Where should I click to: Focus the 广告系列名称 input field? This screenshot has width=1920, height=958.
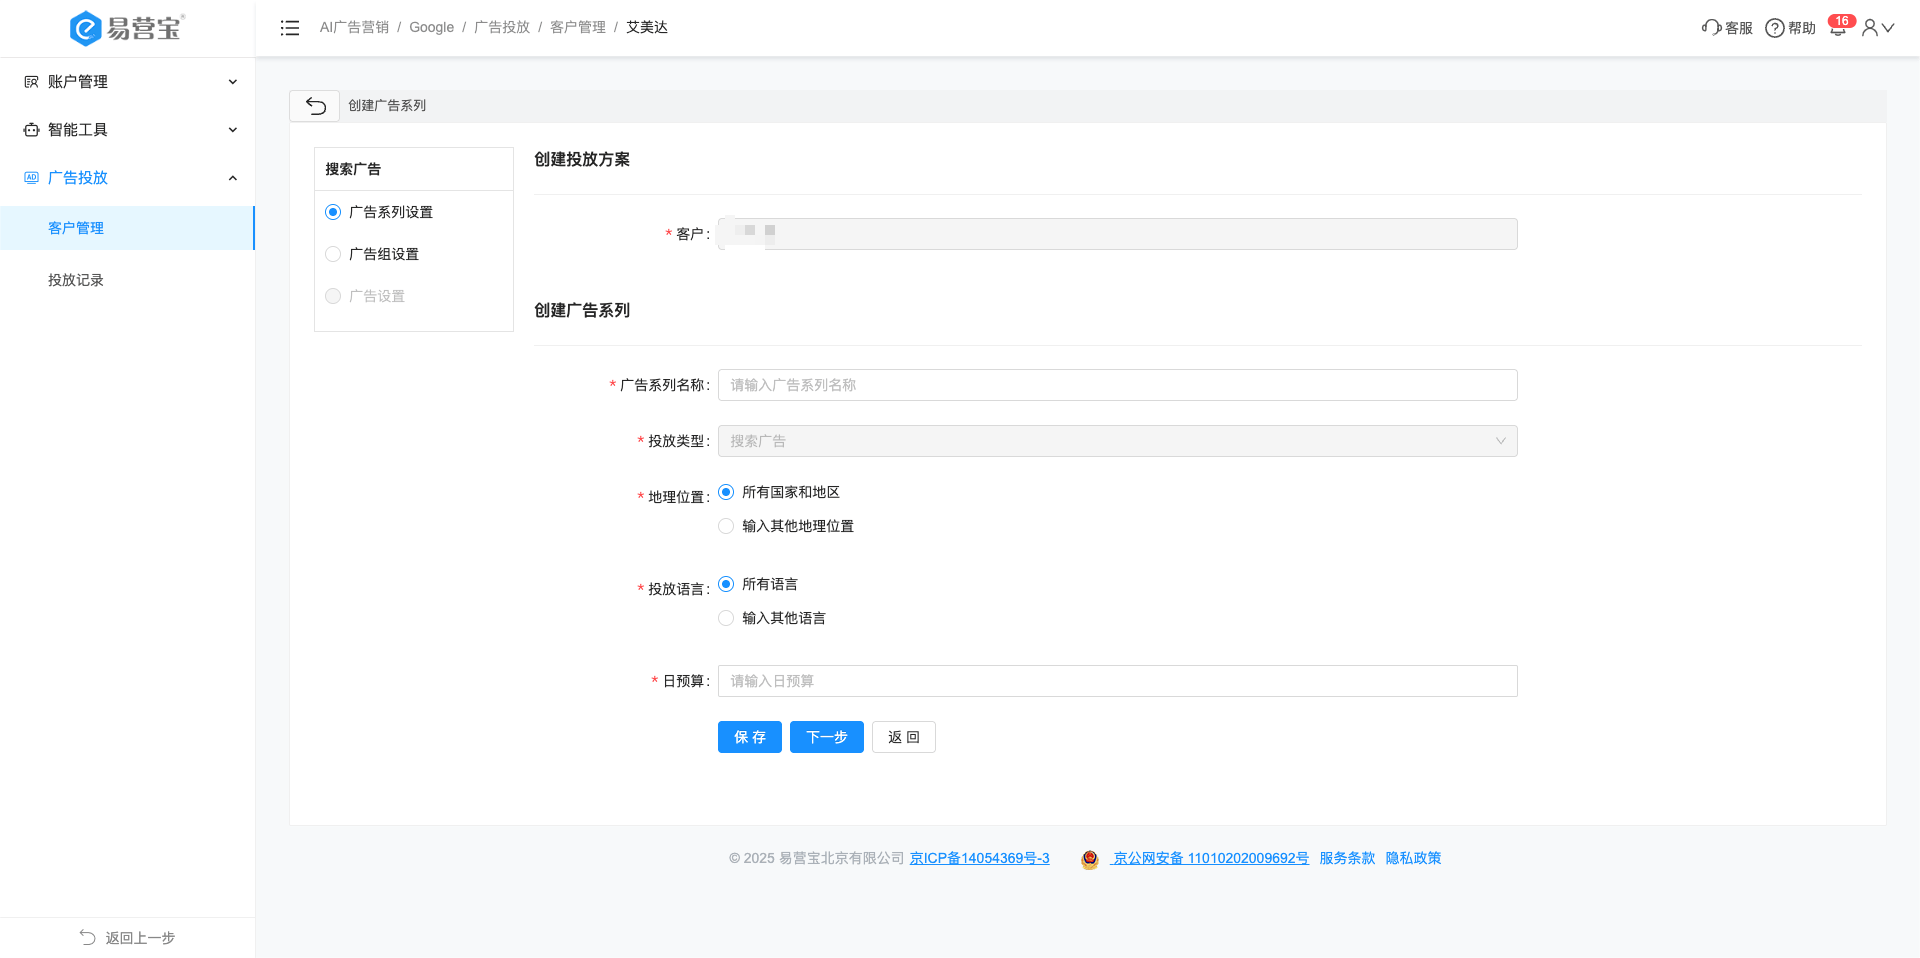tap(1117, 385)
